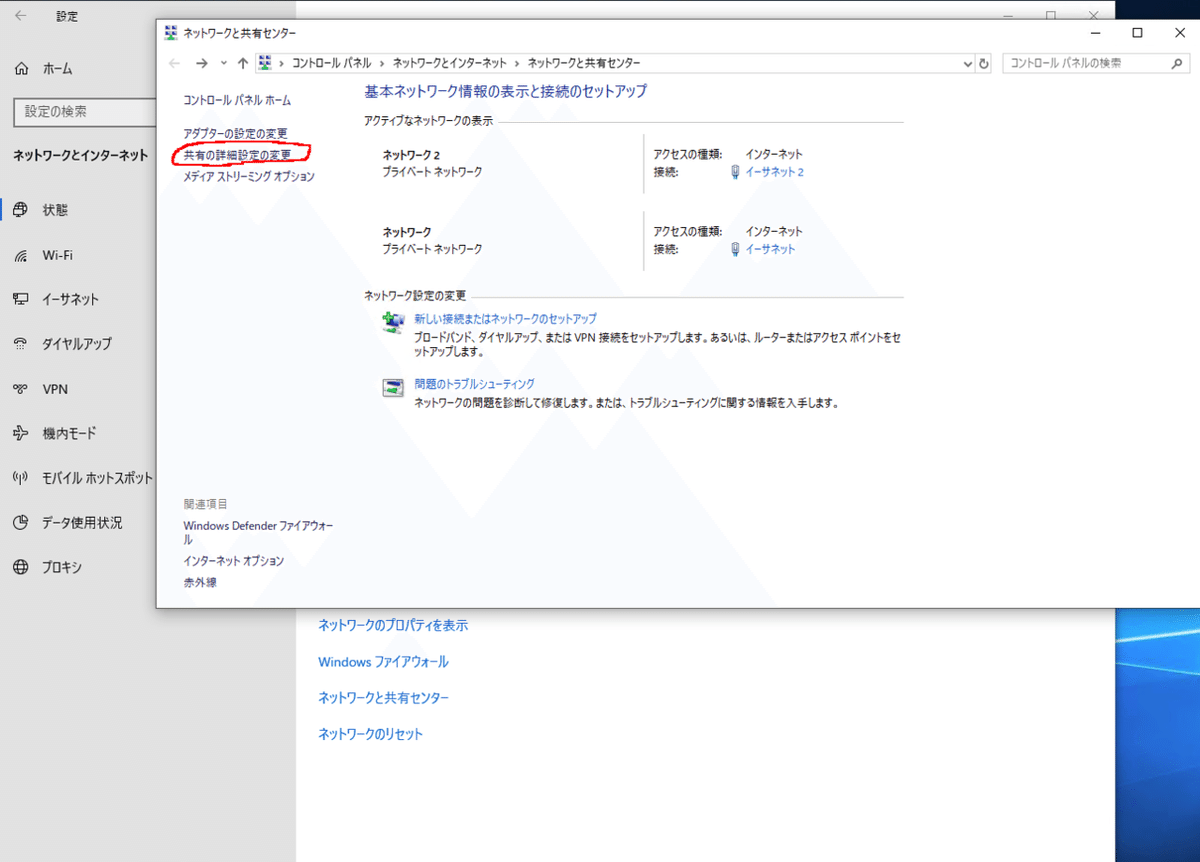
Task: Open Windows Defender ファイアウォール link
Action: tap(258, 532)
